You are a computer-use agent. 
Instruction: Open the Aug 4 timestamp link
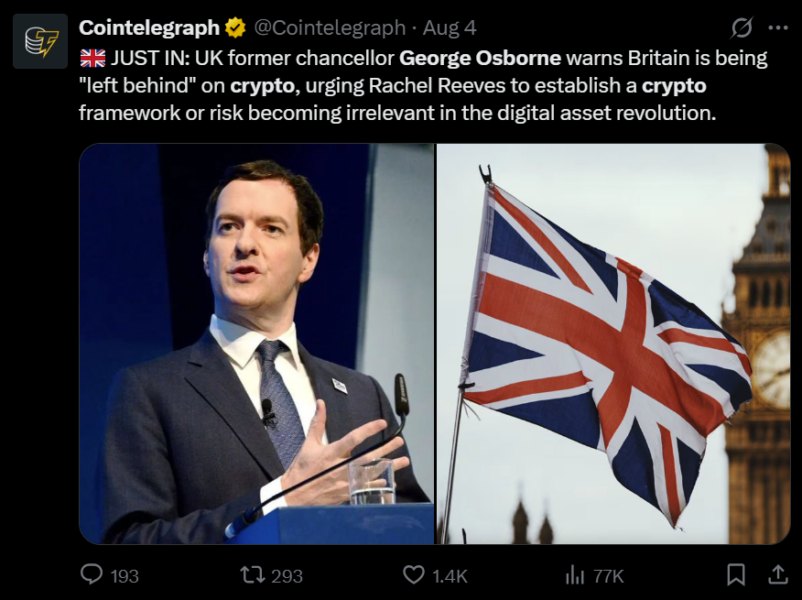pyautogui.click(x=449, y=27)
